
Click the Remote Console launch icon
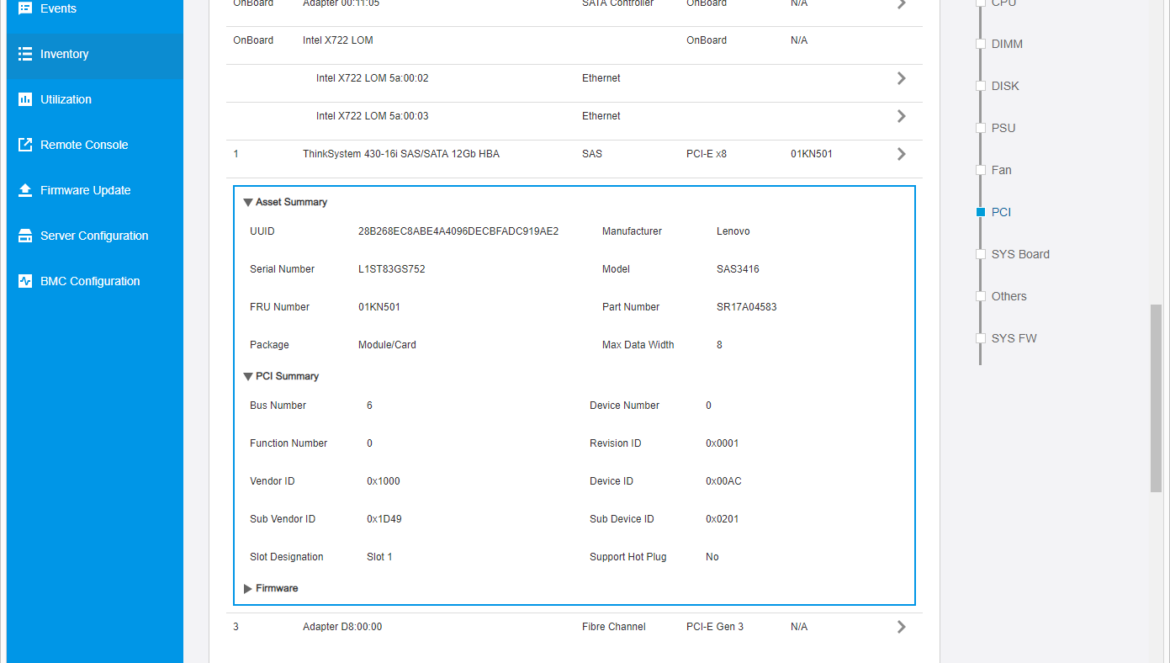[25, 145]
